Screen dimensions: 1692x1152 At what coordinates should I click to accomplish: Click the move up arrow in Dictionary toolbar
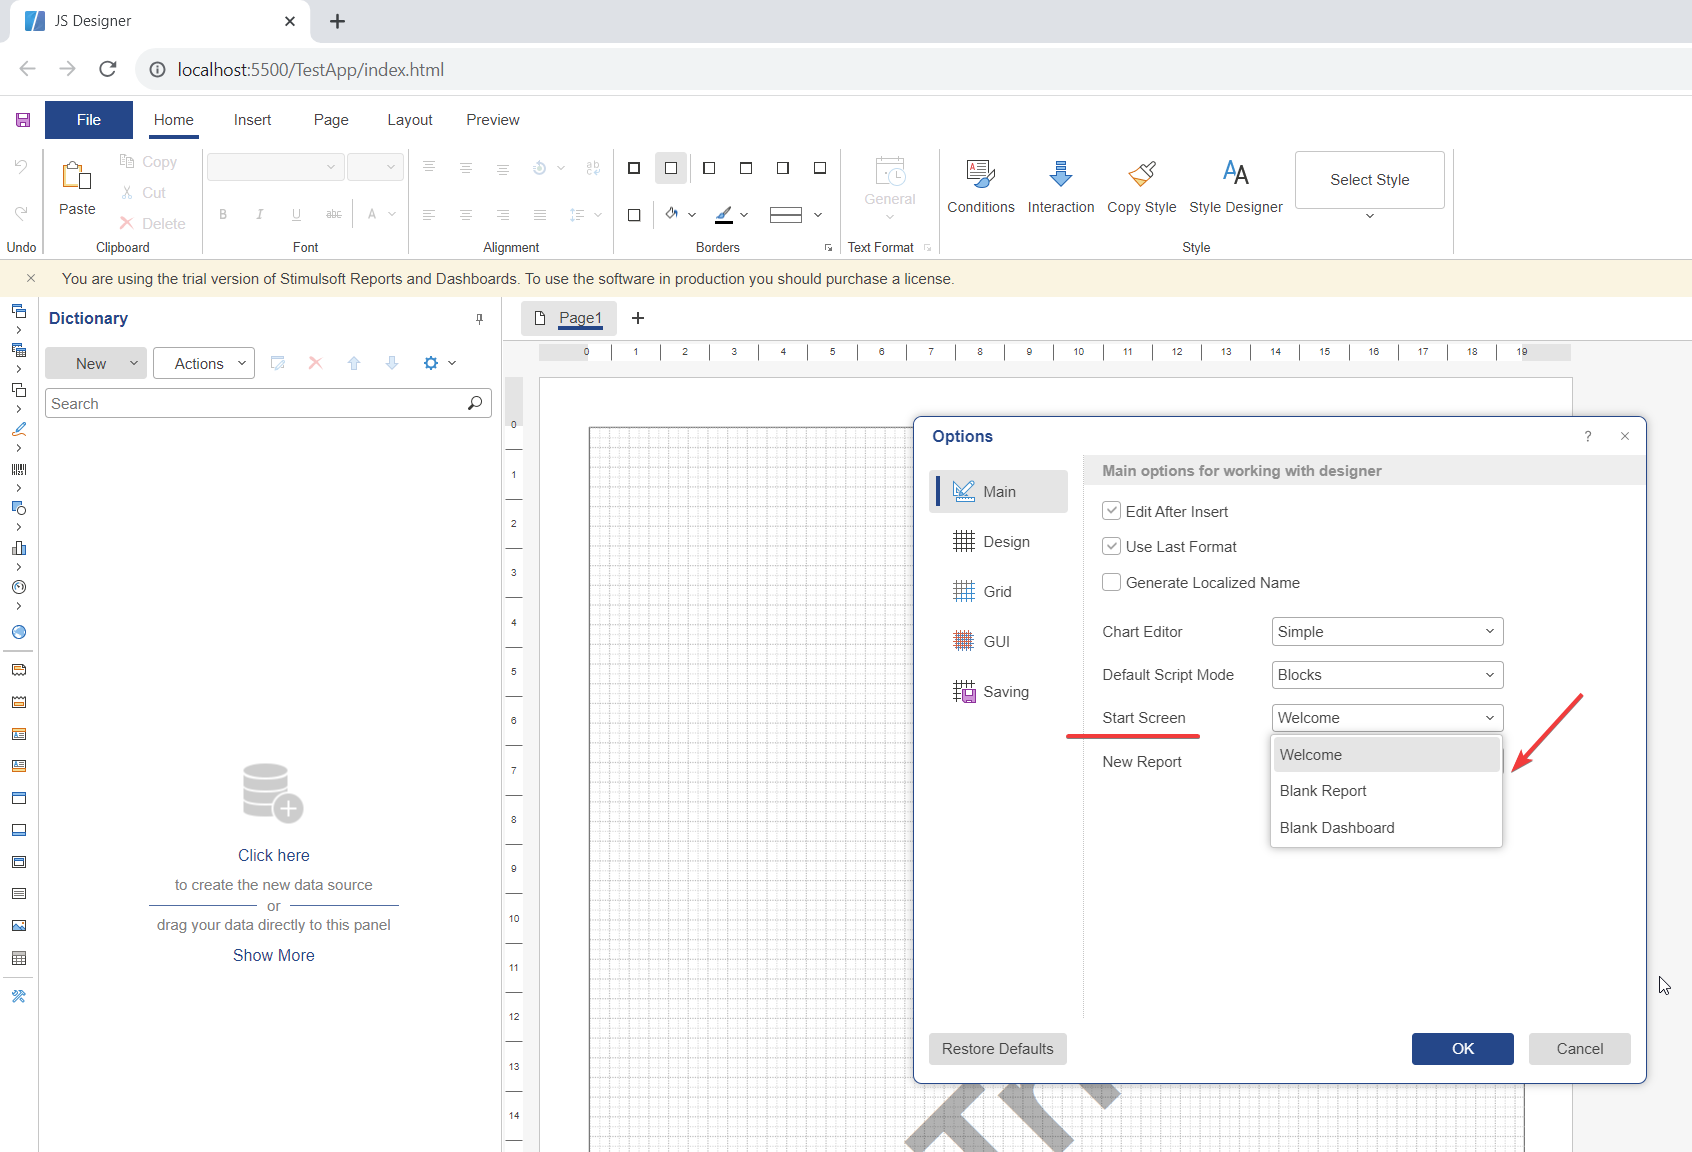point(354,363)
